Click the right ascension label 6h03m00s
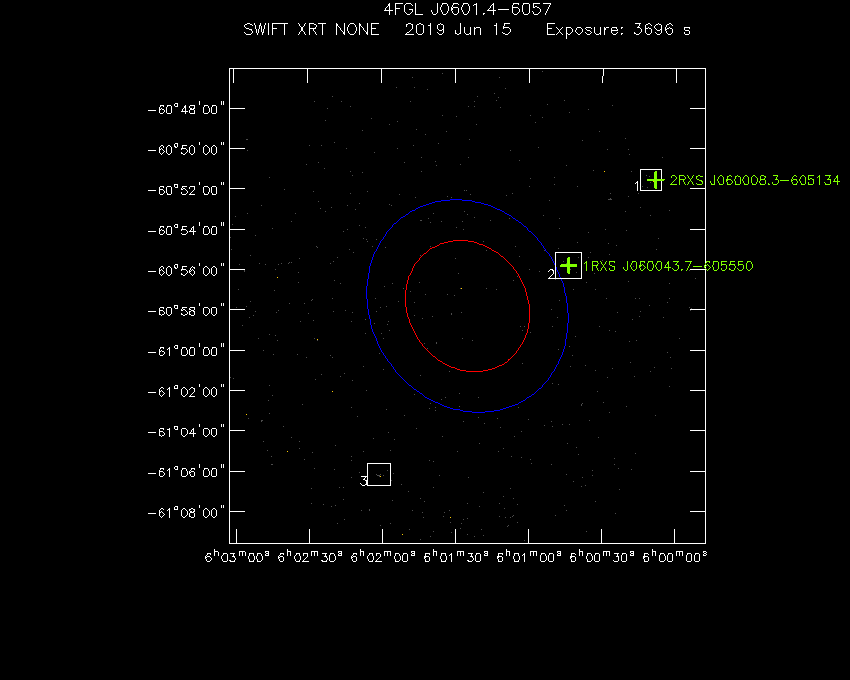This screenshot has width=850, height=680. pyautogui.click(x=237, y=557)
